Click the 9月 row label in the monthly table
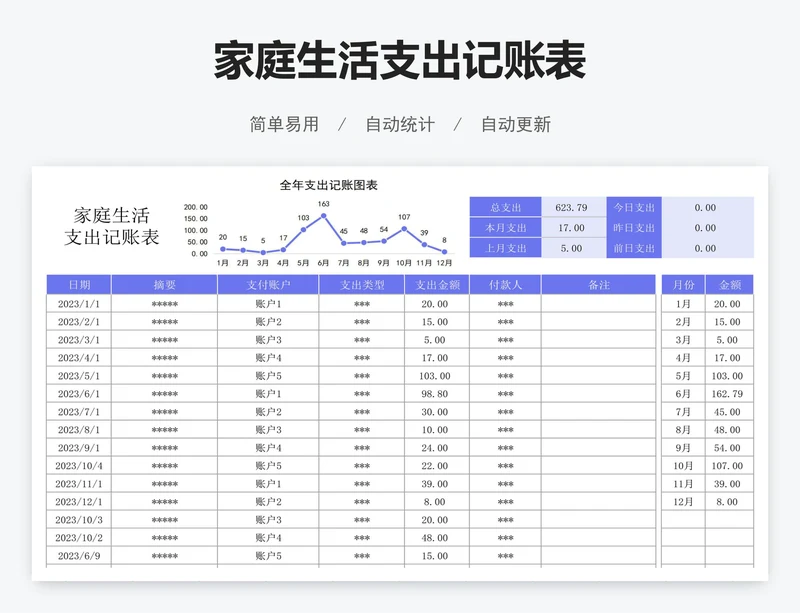This screenshot has width=800, height=613. [x=683, y=448]
